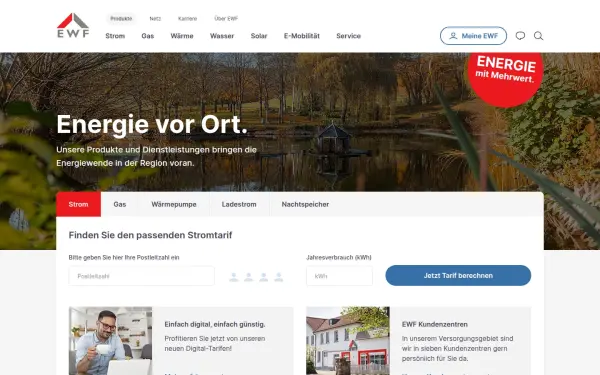The image size is (600, 375).
Task: Open the Gas navigation item
Action: pyautogui.click(x=148, y=36)
